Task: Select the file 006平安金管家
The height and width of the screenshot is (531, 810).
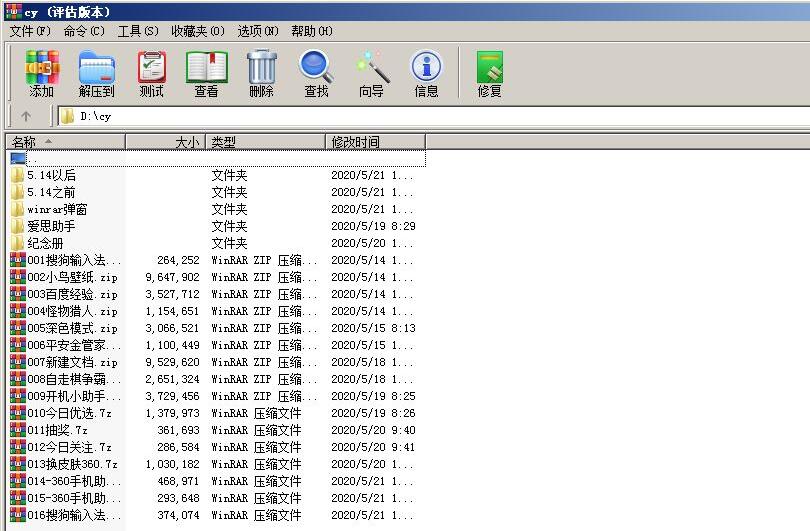Action: (74, 345)
